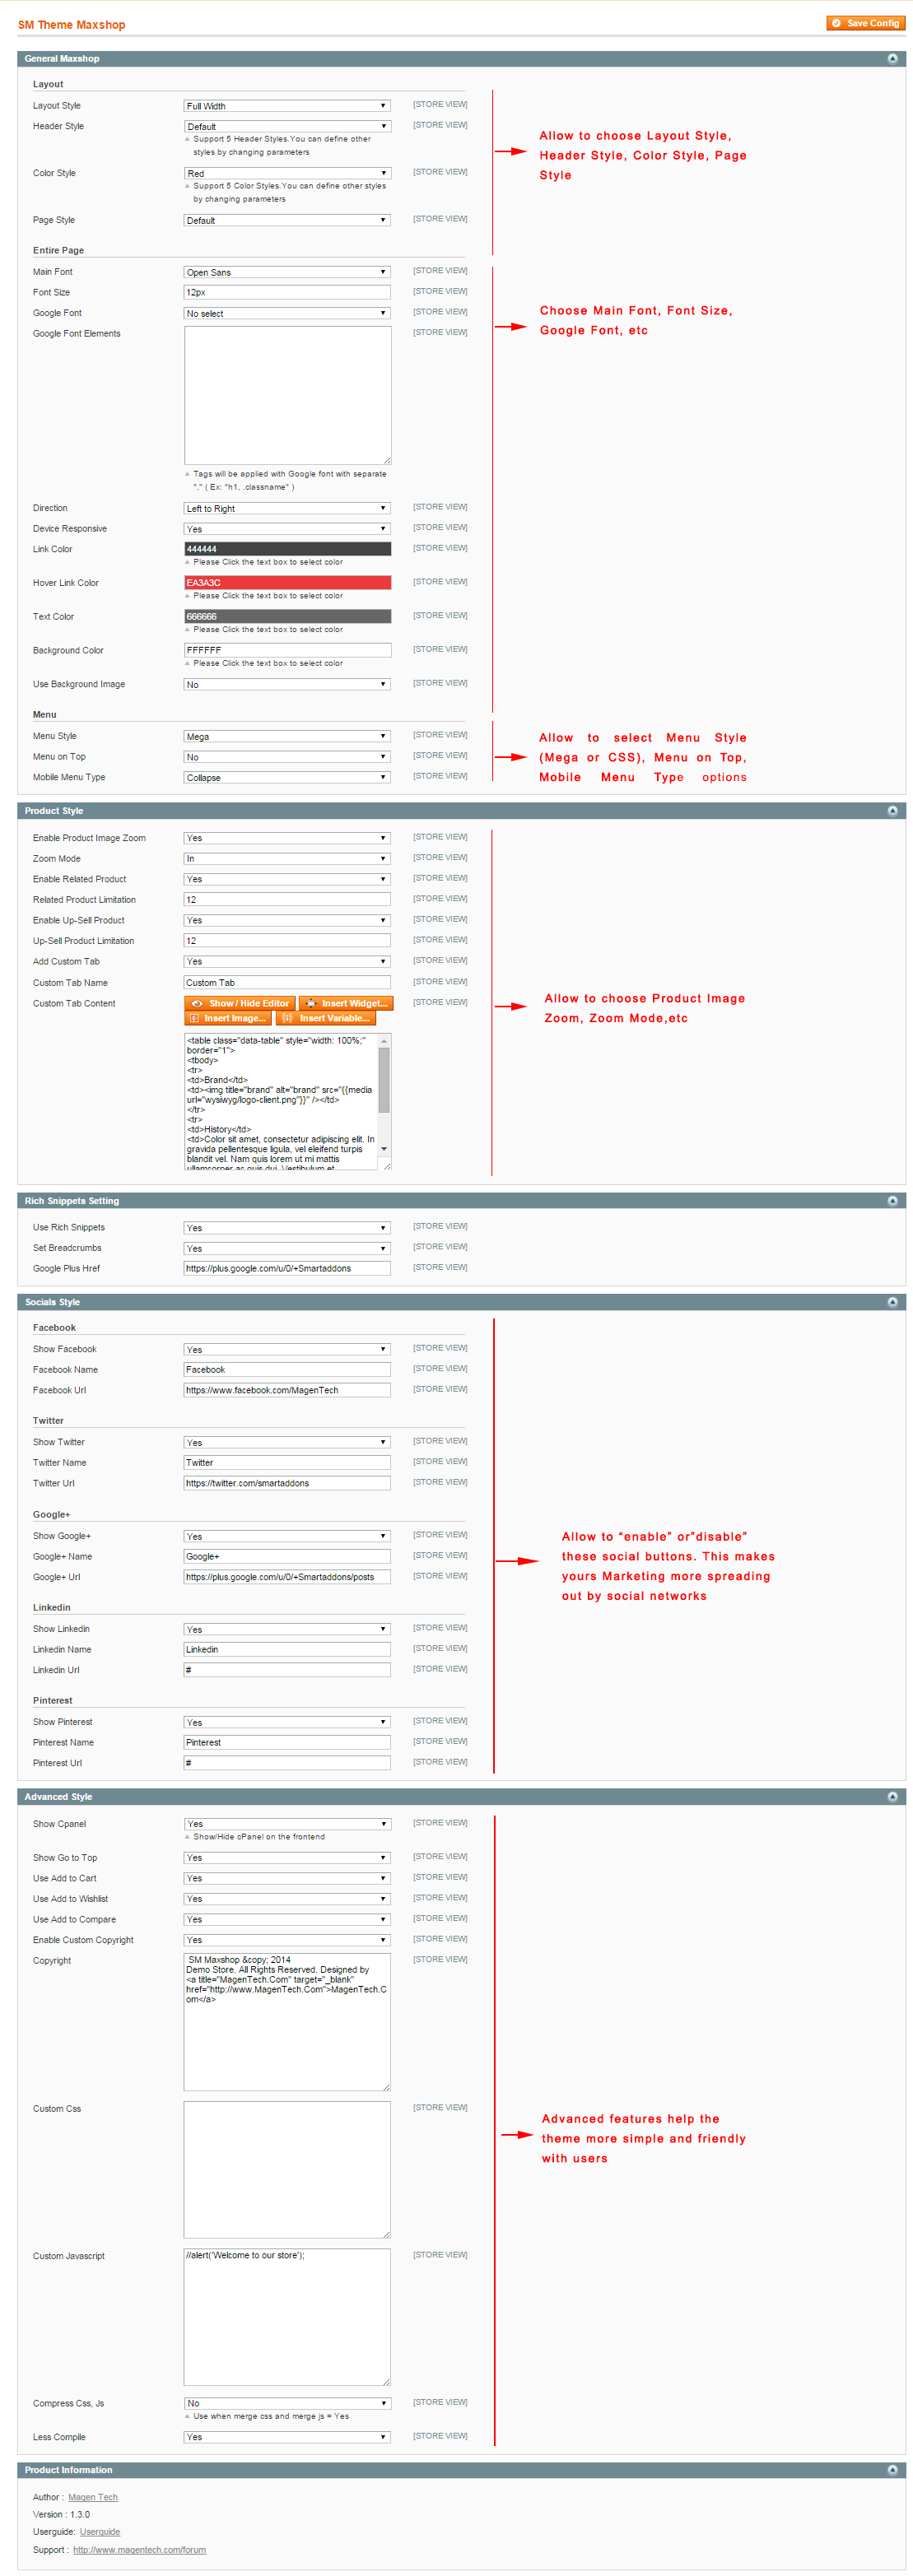Open the Color Style dropdown set to Red
Image resolution: width=913 pixels, height=2576 pixels.
[287, 174]
